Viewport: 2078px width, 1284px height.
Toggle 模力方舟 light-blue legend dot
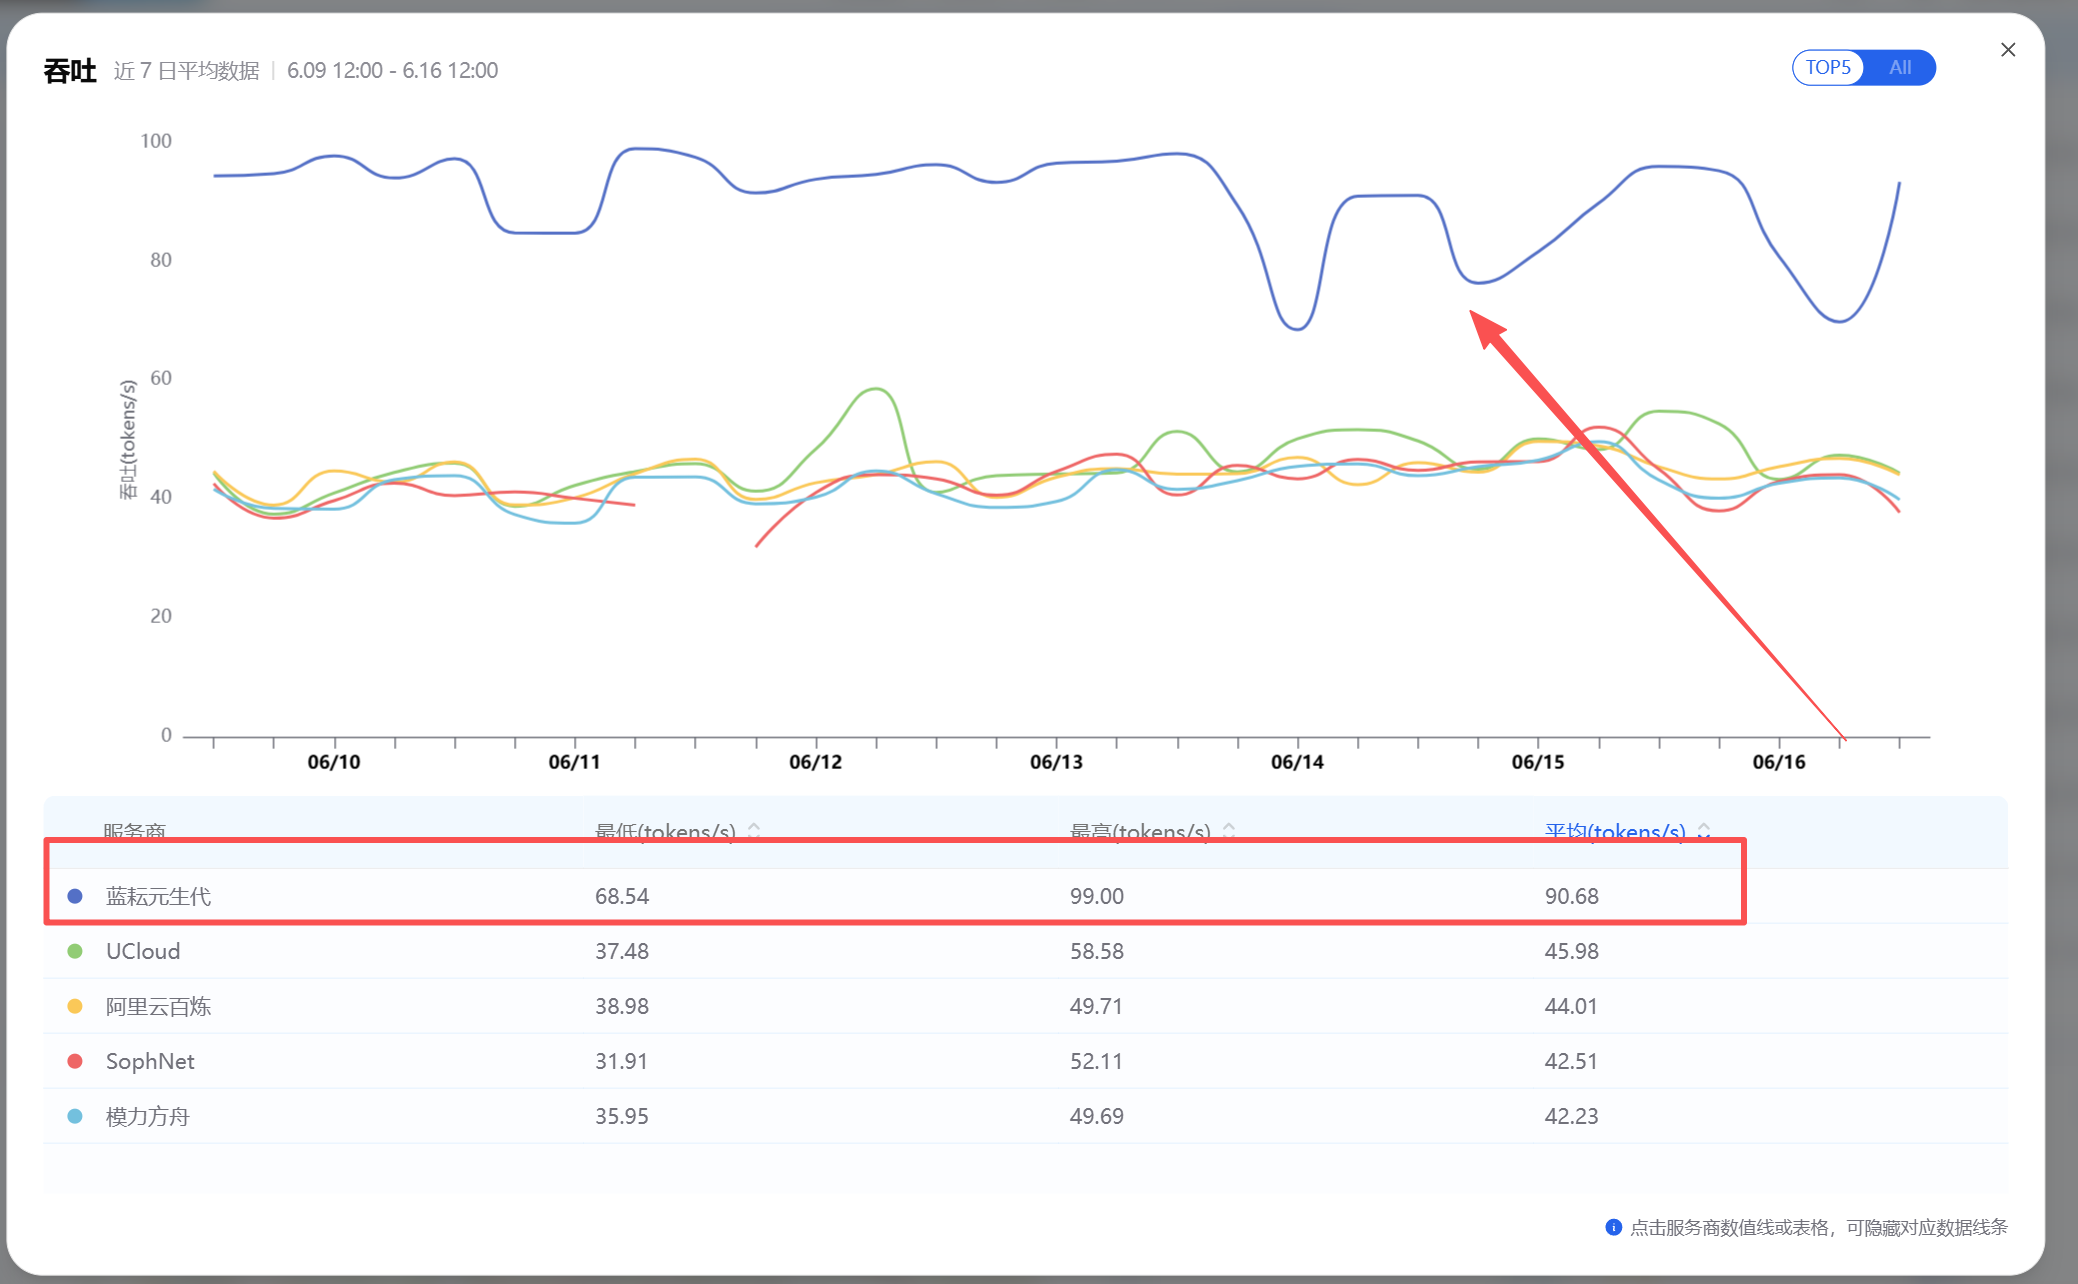click(75, 1116)
